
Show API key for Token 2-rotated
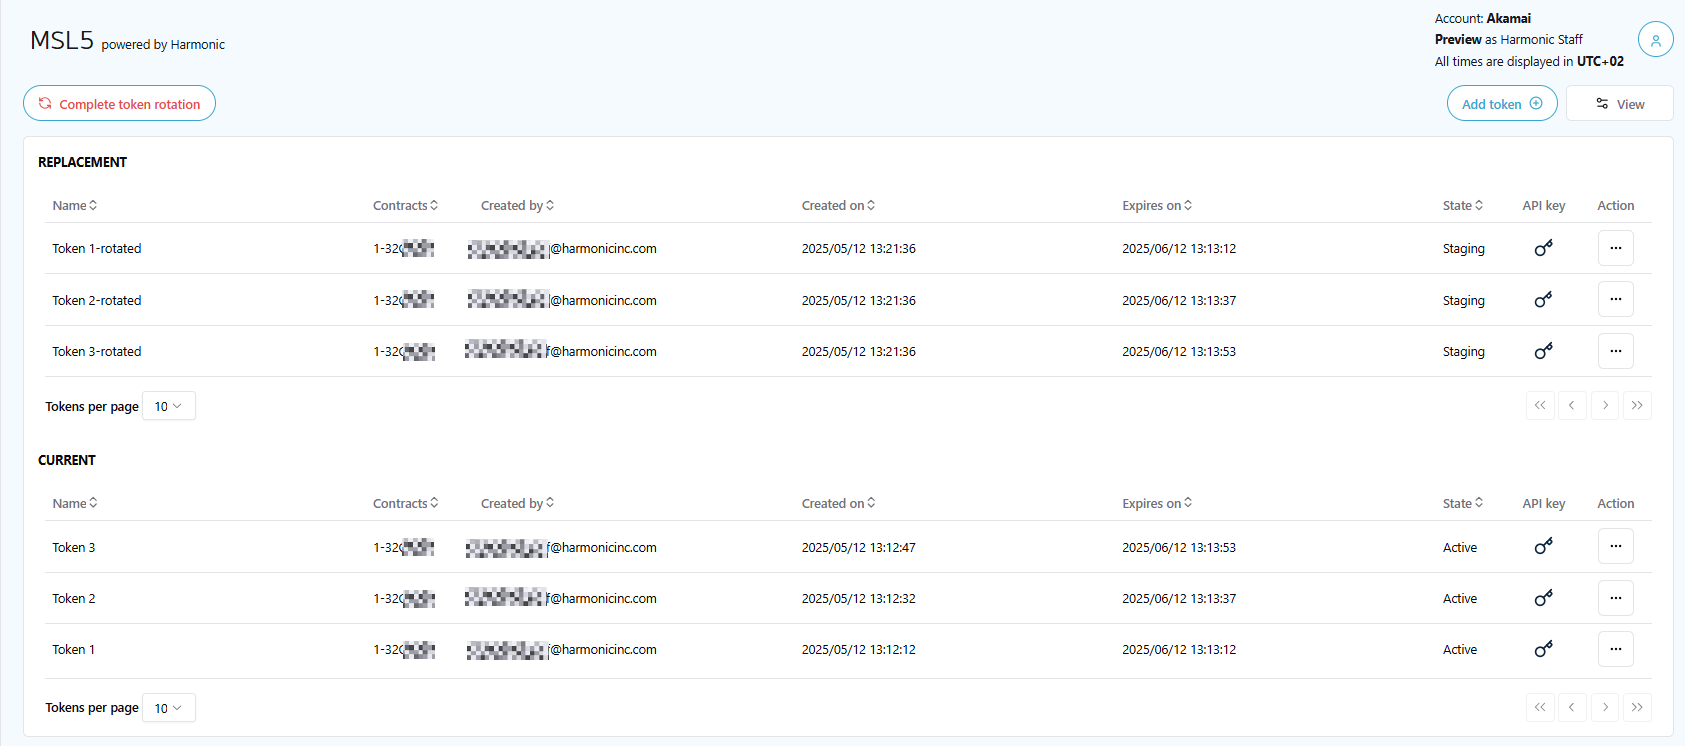coord(1543,300)
